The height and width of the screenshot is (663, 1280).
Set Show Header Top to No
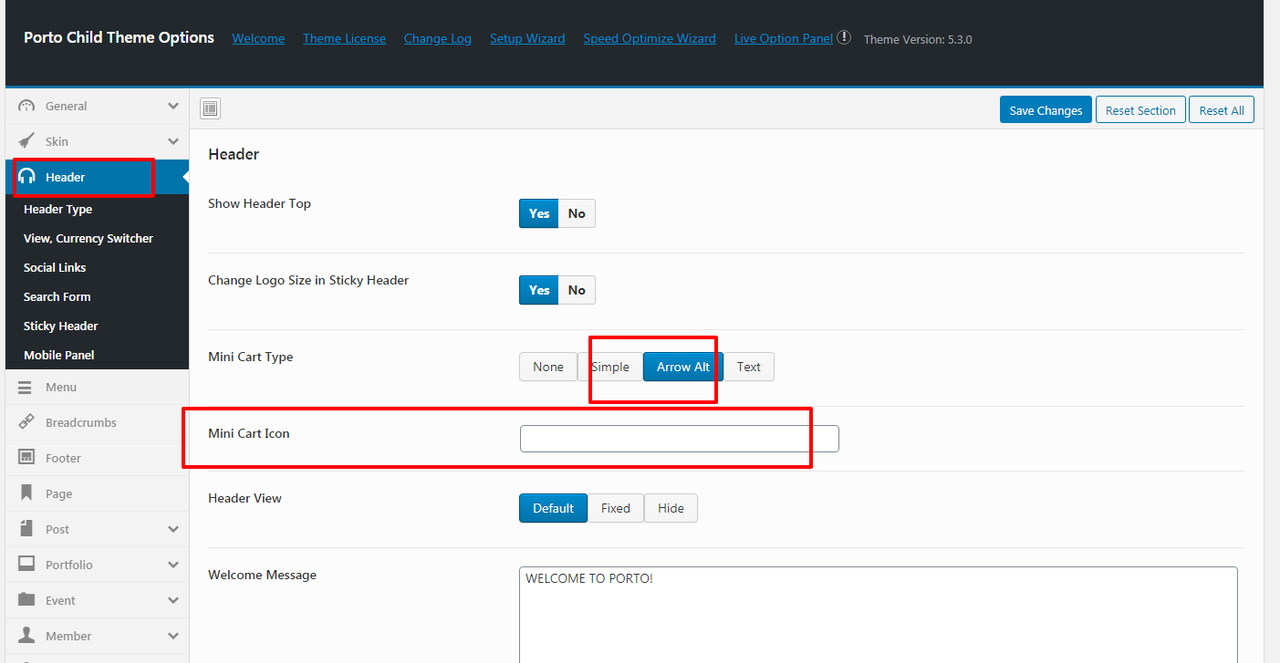[577, 213]
